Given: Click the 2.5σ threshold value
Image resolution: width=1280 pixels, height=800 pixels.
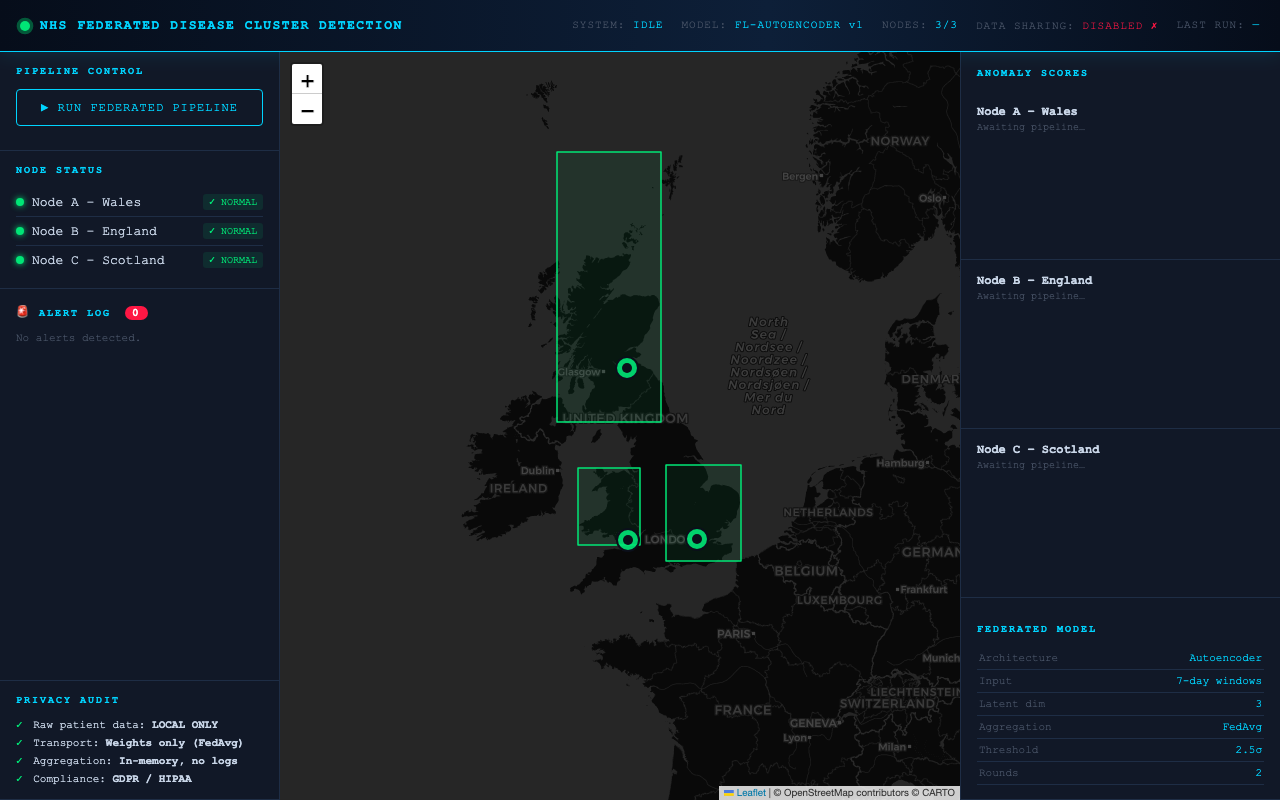Looking at the screenshot, I should click(x=1249, y=750).
